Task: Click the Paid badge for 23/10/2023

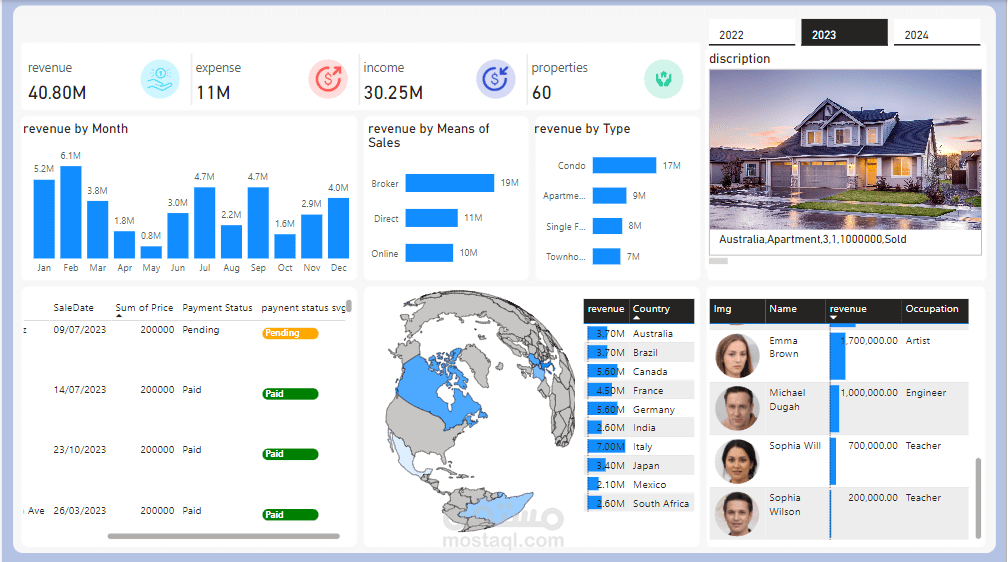Action: click(x=290, y=454)
